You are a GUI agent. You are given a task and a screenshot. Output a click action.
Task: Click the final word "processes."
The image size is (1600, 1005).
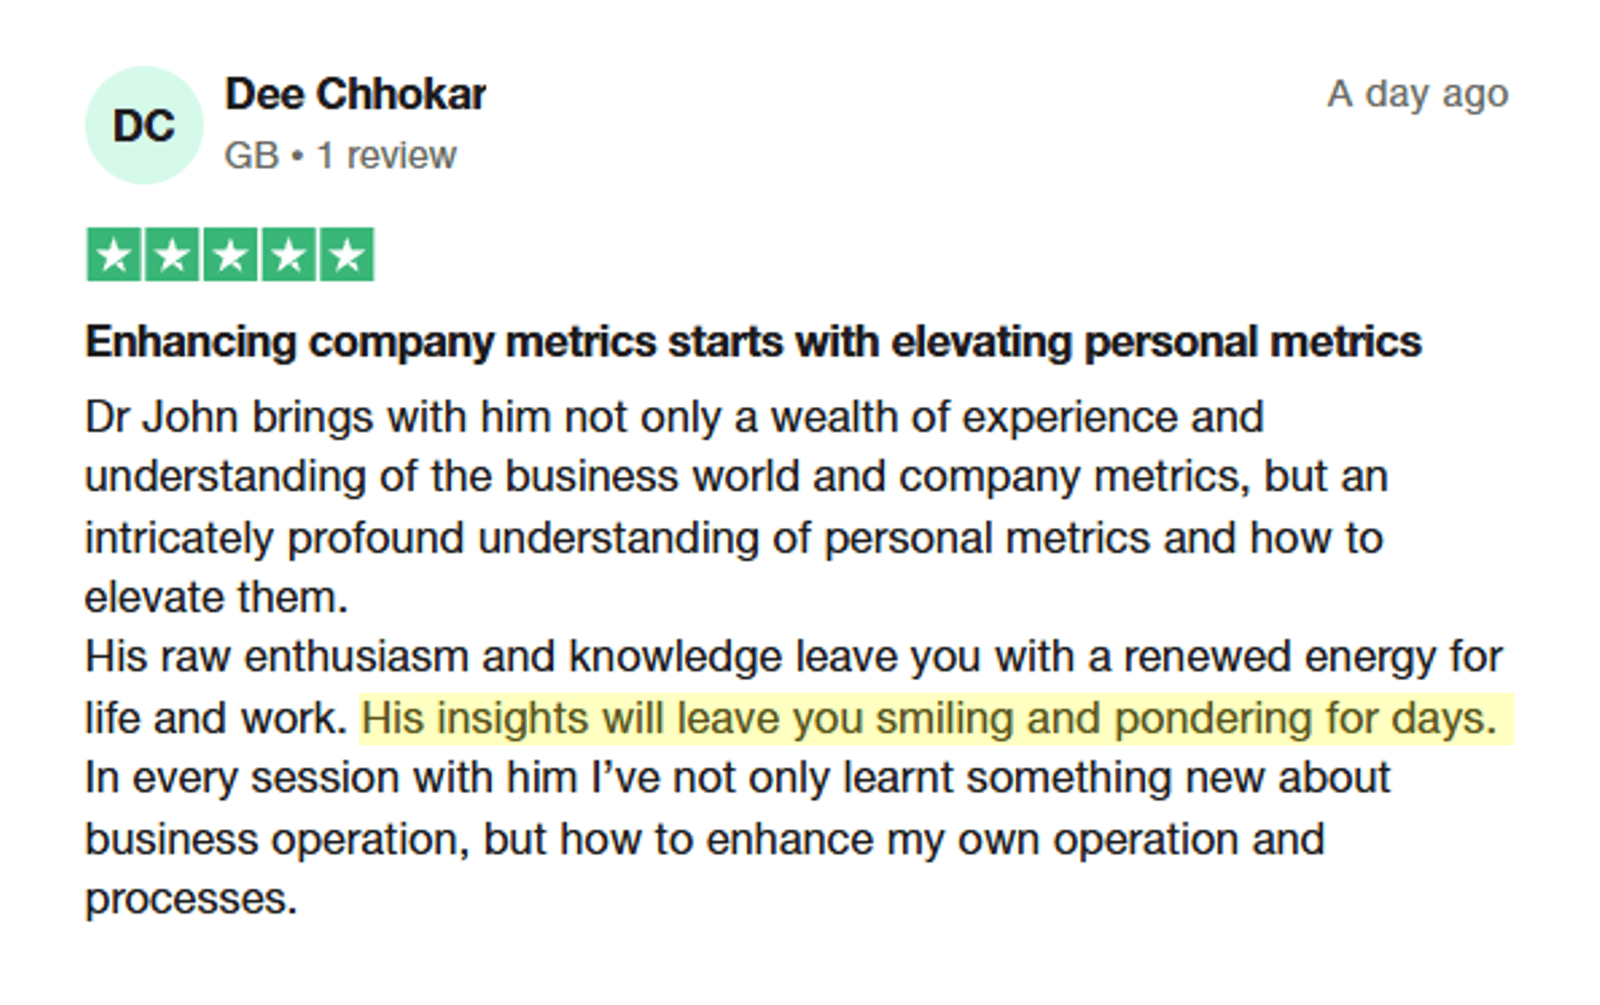pos(191,899)
